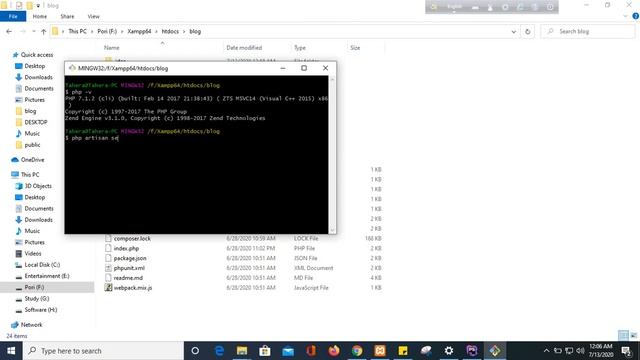Open the Home ribbon tab
Viewport: 640px width, 360px height.
pos(40,16)
